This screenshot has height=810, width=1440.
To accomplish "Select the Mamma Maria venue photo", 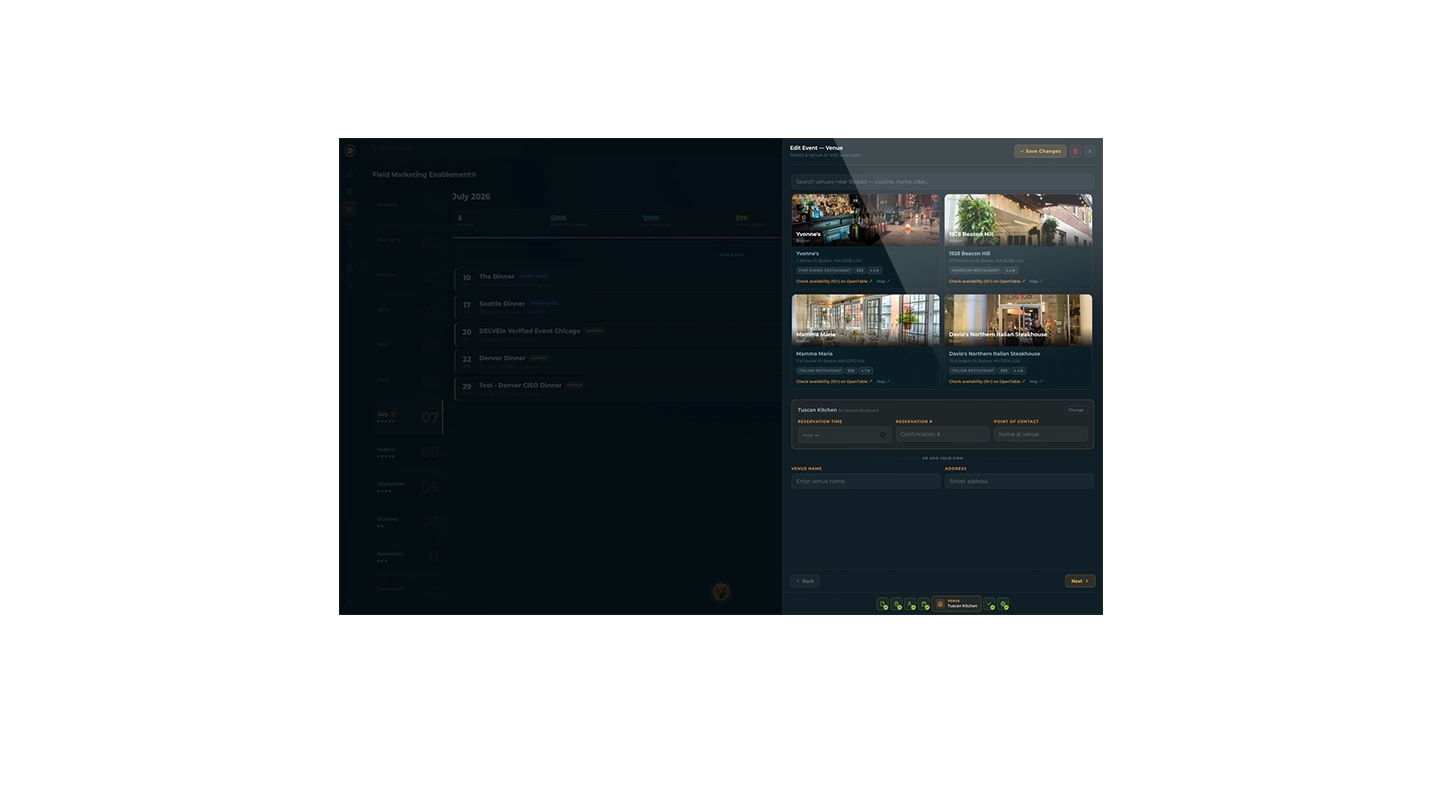I will [x=865, y=320].
